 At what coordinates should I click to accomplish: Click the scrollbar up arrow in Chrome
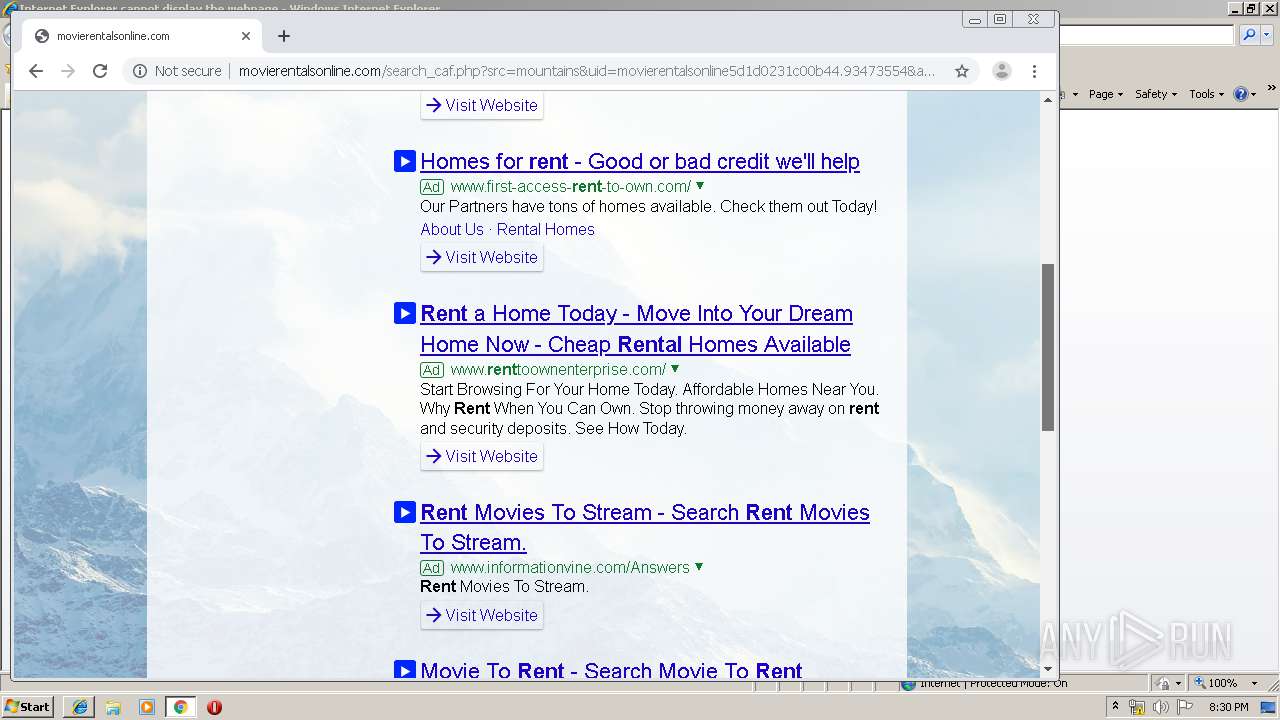pos(1048,100)
